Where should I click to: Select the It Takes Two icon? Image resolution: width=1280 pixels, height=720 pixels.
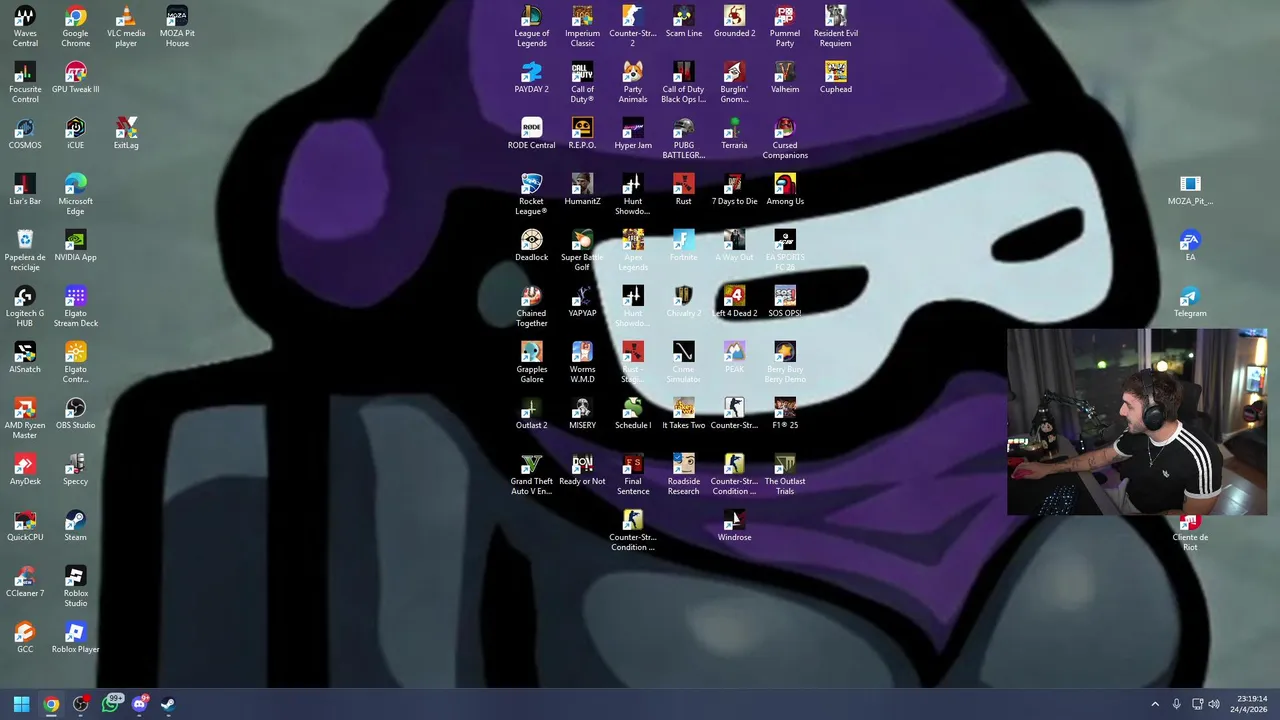(x=684, y=414)
